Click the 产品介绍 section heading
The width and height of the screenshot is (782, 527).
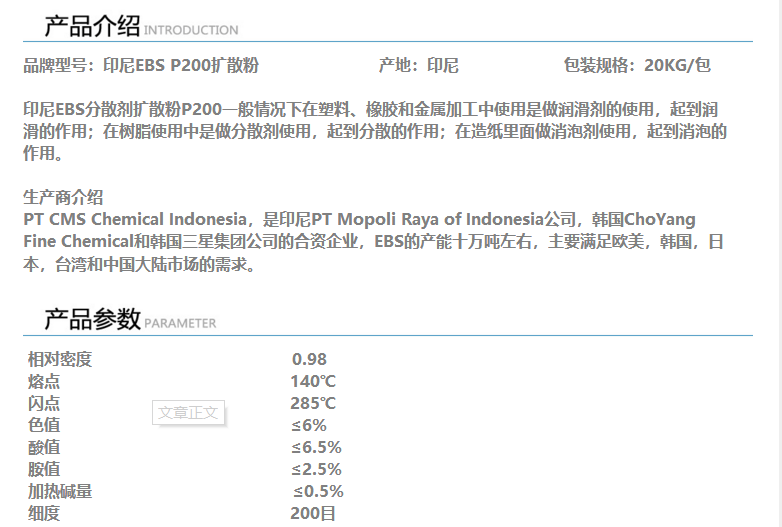91,26
